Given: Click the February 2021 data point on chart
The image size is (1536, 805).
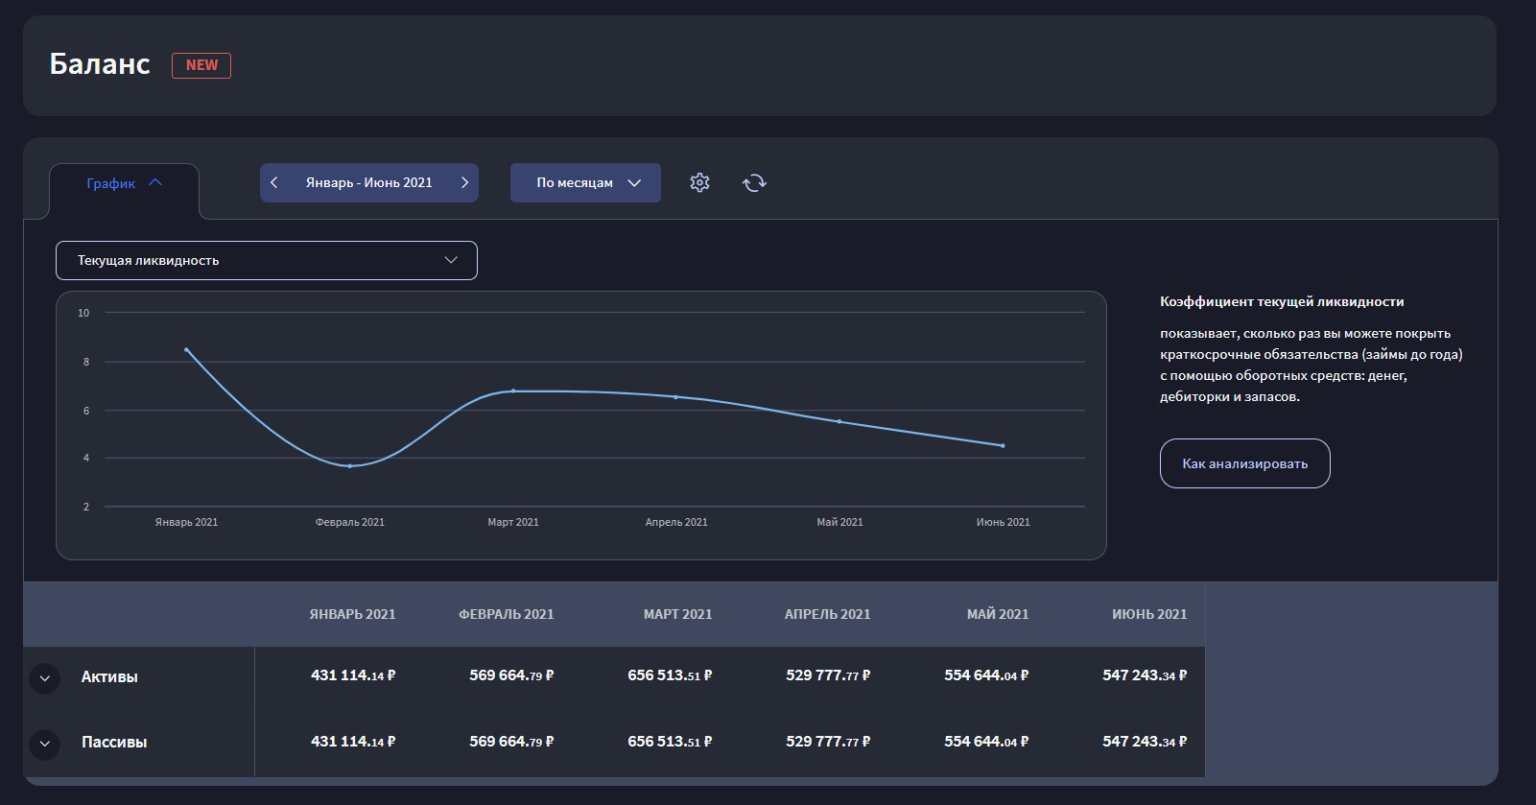Looking at the screenshot, I should (349, 466).
